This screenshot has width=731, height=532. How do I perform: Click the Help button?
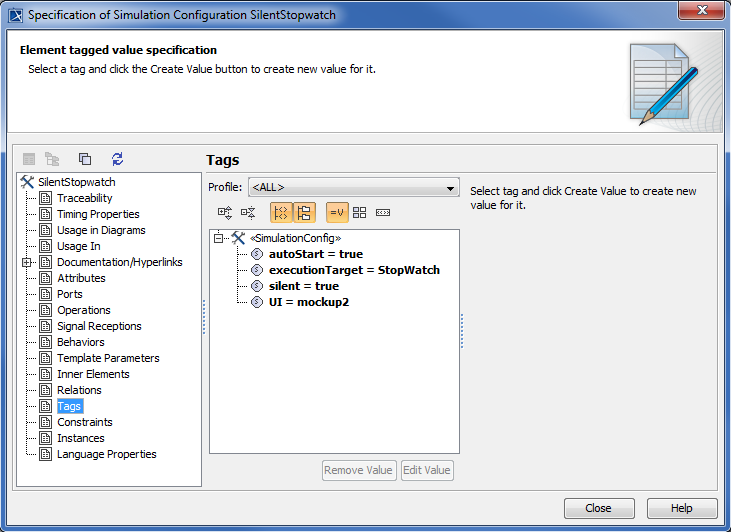tap(682, 508)
